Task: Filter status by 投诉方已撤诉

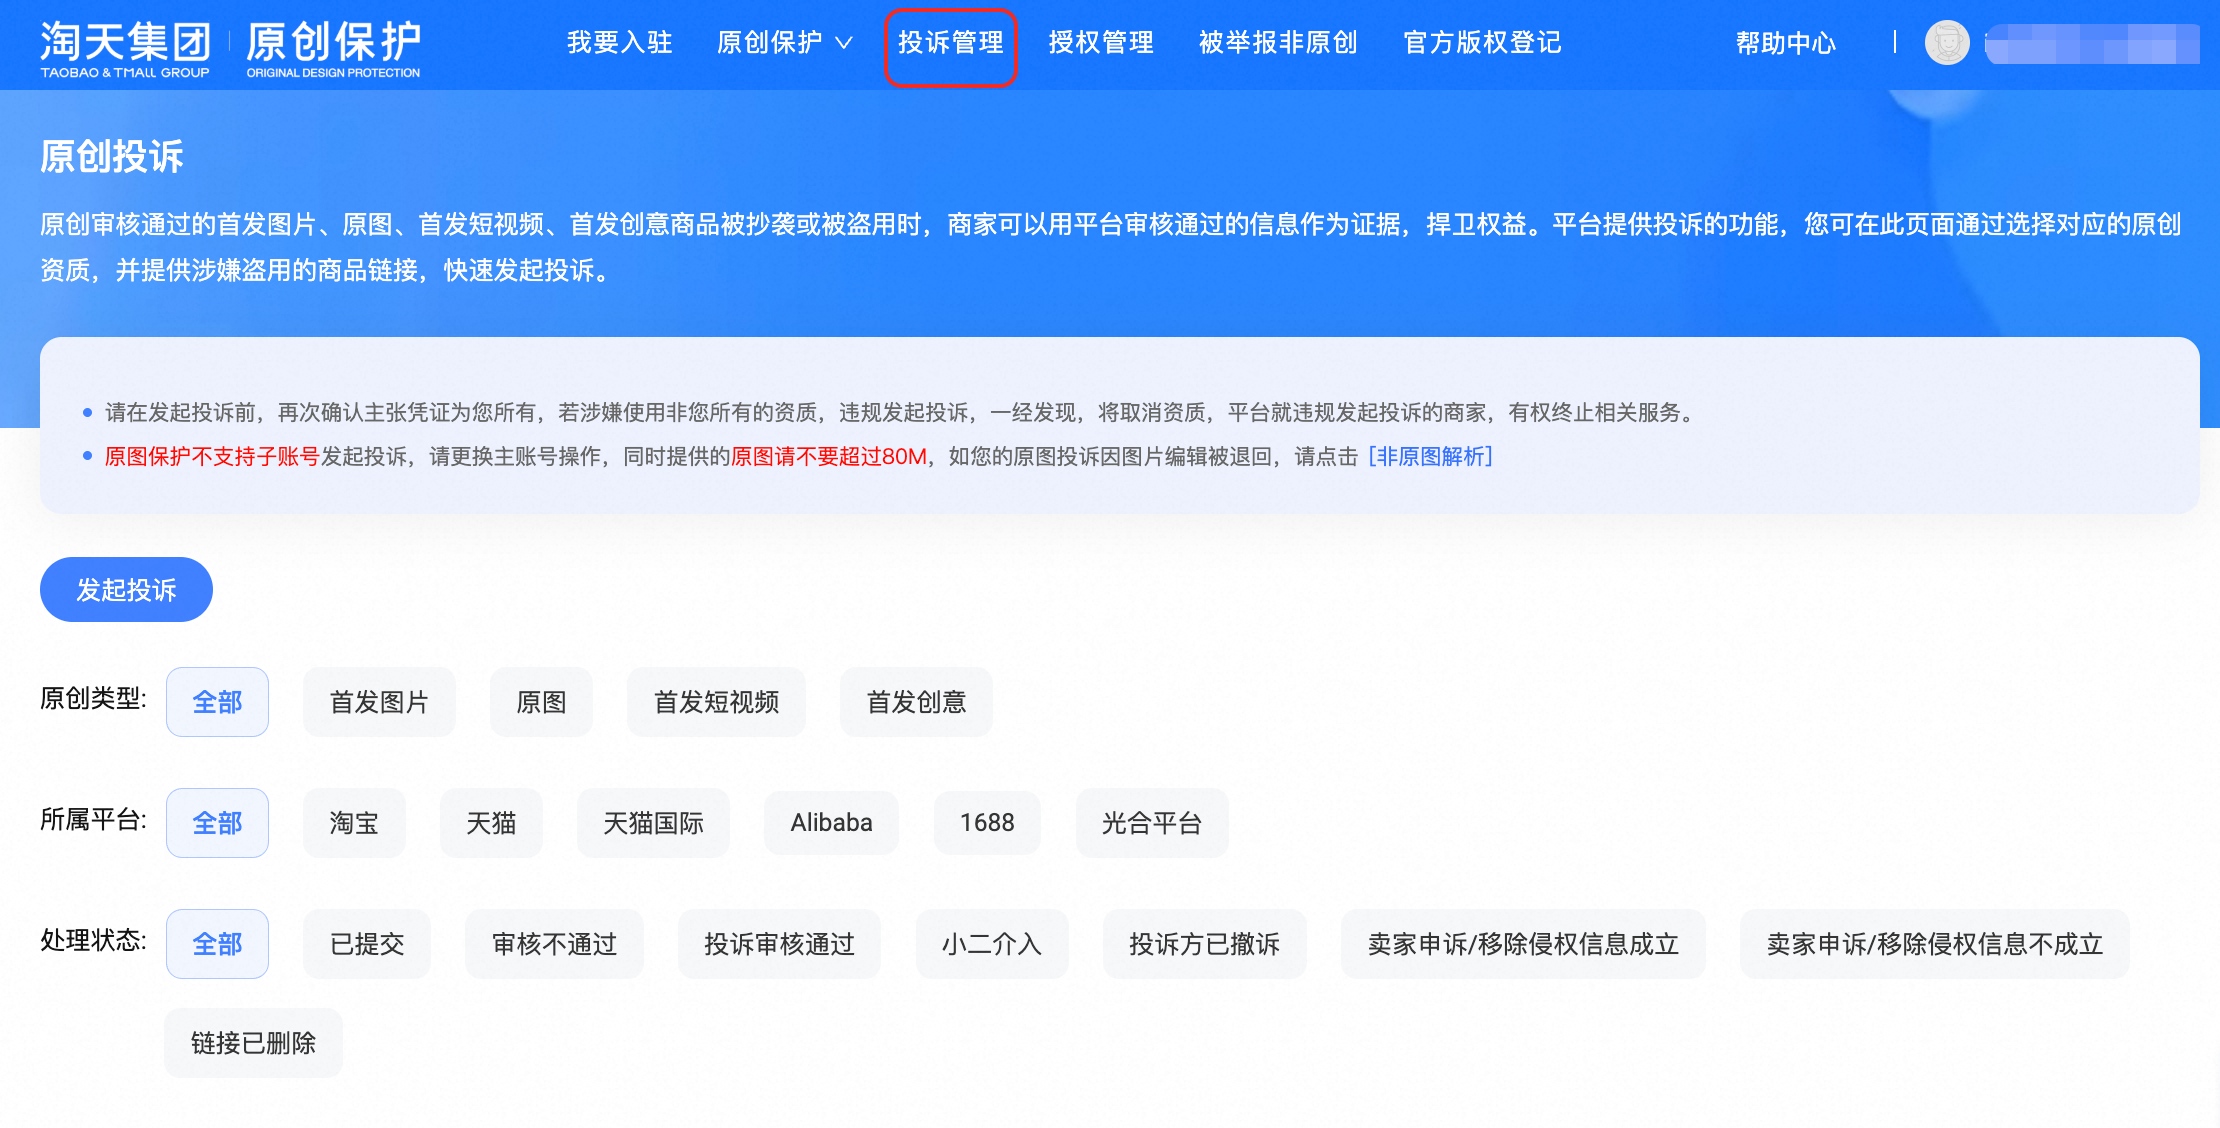Action: 1204,944
